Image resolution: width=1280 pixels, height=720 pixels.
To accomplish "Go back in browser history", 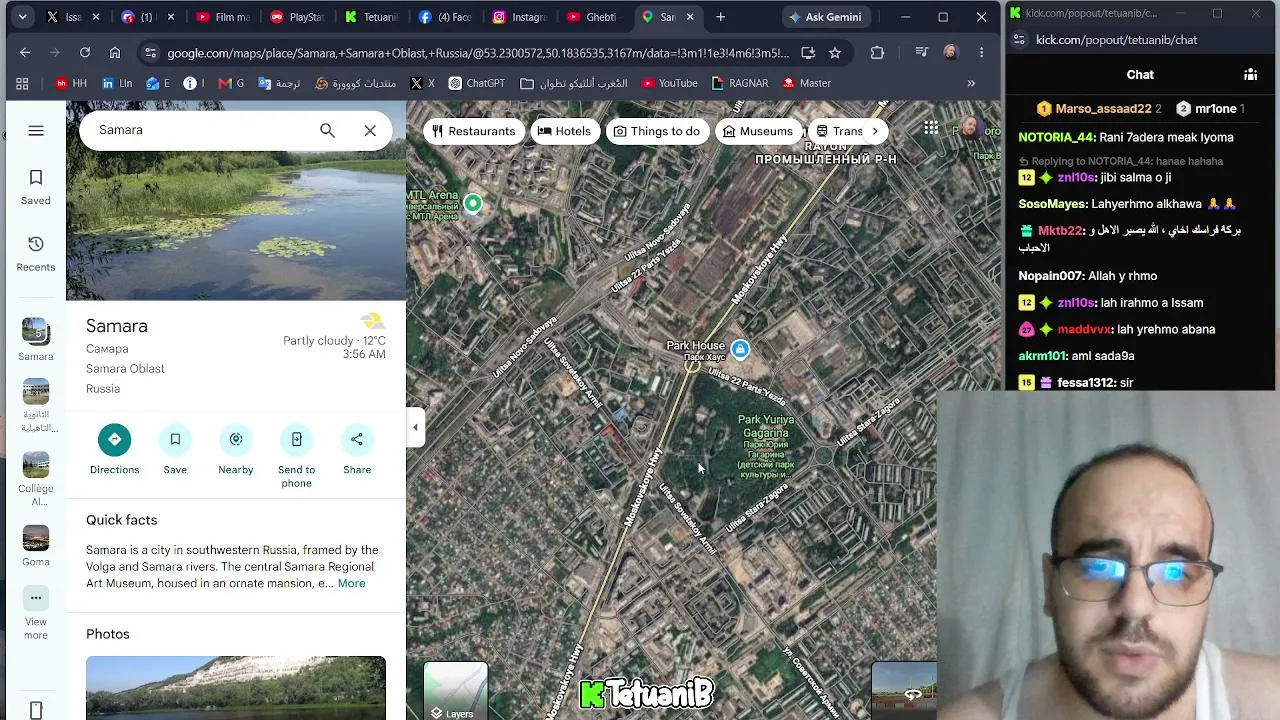I will (25, 53).
